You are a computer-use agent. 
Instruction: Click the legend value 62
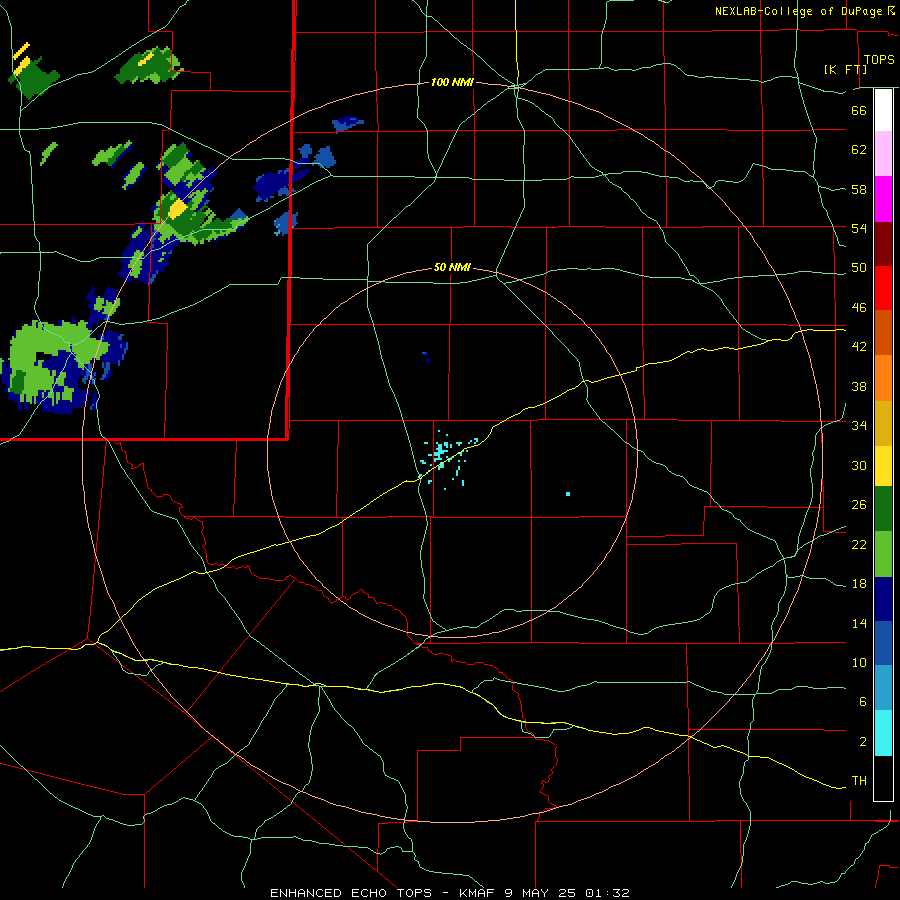coord(859,150)
